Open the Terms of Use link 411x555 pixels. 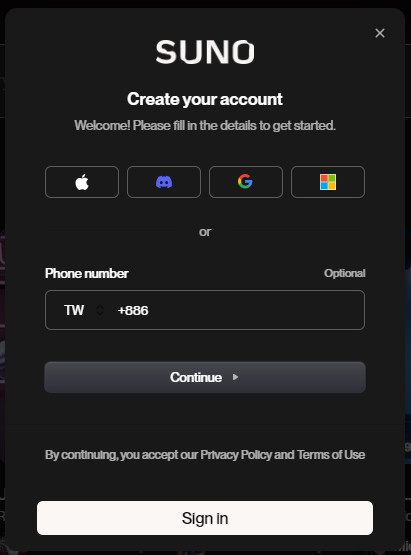pos(331,455)
